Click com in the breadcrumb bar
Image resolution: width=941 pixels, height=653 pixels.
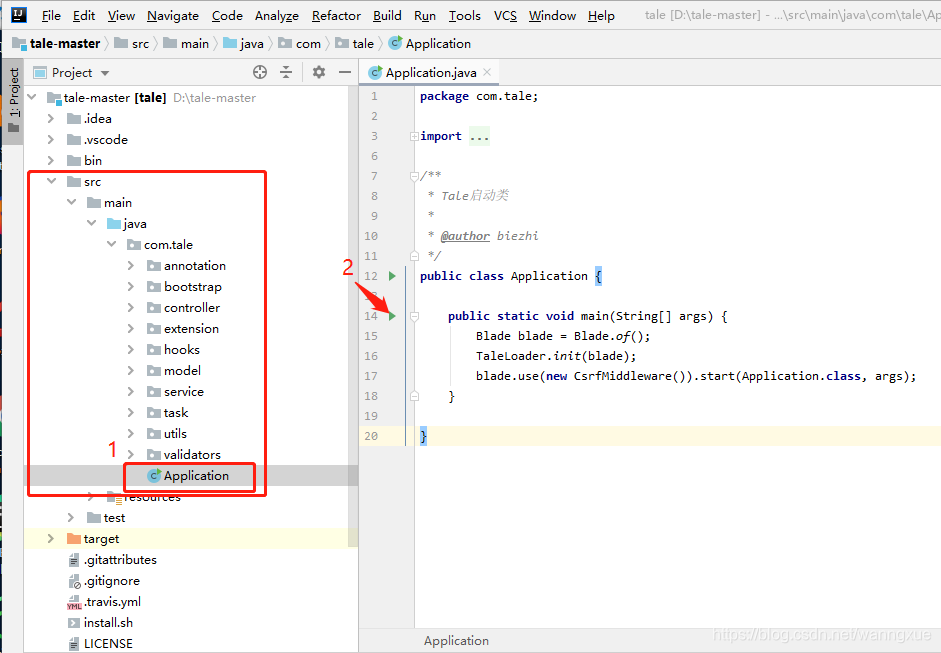[299, 44]
